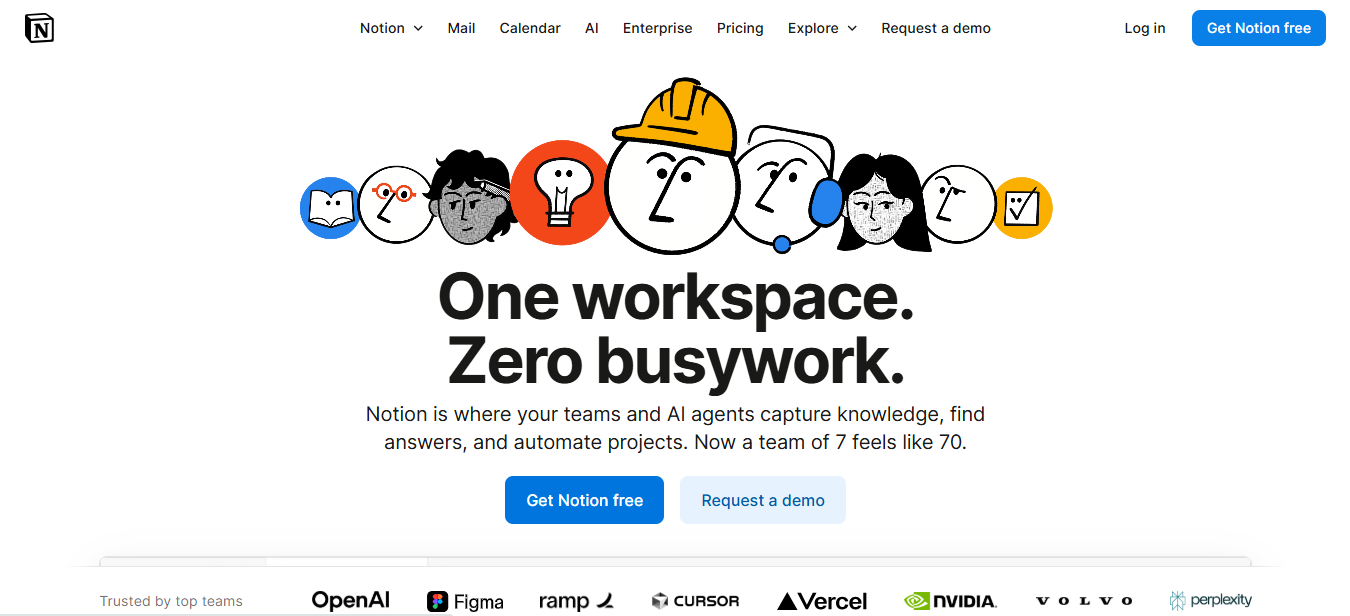This screenshot has height=616, width=1350.
Task: Select the blue open-book character icon
Action: pyautogui.click(x=330, y=208)
